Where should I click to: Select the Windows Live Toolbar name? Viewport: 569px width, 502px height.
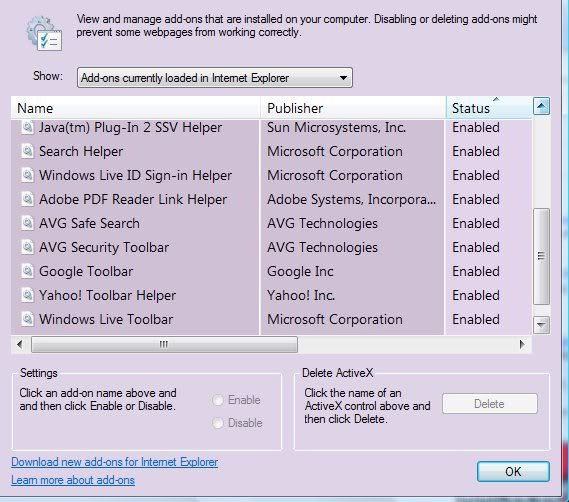tap(106, 319)
